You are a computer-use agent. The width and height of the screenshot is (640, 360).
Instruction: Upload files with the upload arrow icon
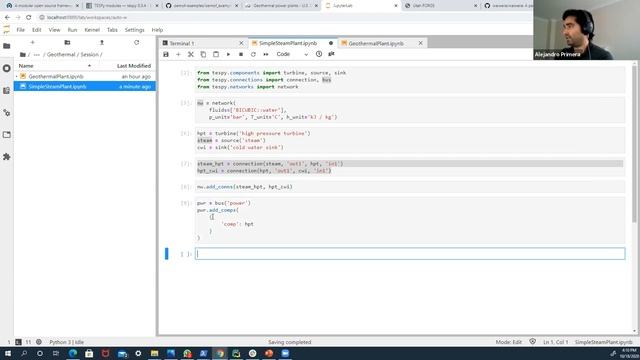point(102,42)
